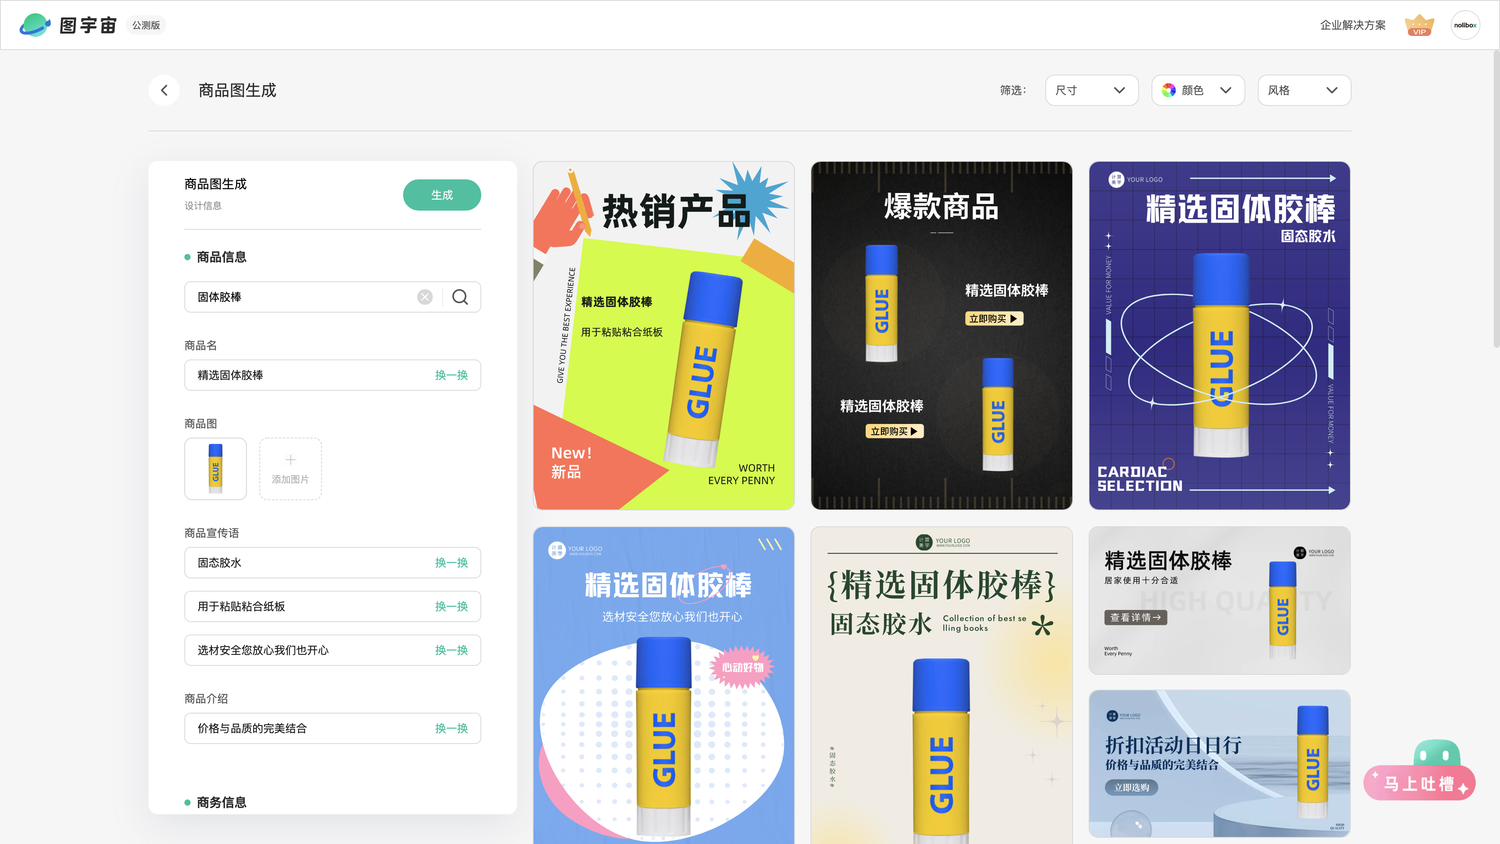Image resolution: width=1500 pixels, height=844 pixels.
Task: Open the 风格 filter dropdown
Action: [1304, 90]
